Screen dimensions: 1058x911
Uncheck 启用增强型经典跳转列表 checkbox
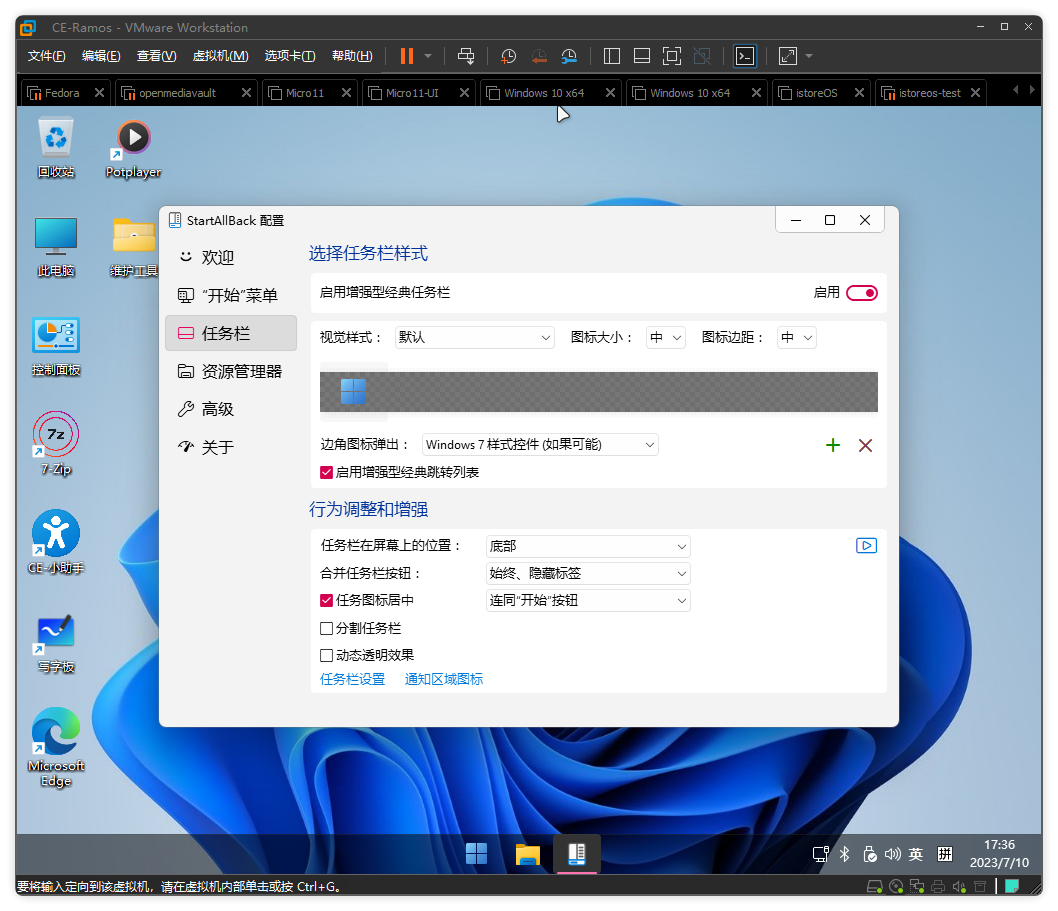(x=326, y=472)
